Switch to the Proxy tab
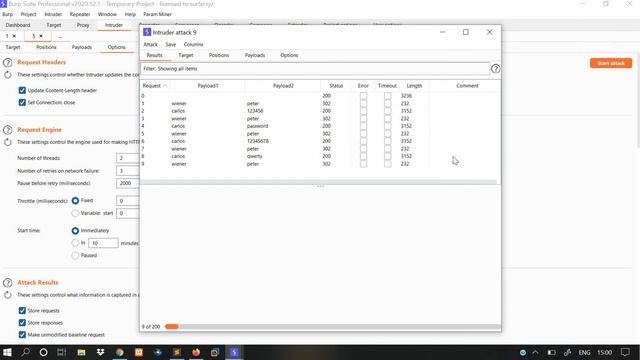The height and width of the screenshot is (360, 640). click(x=83, y=25)
